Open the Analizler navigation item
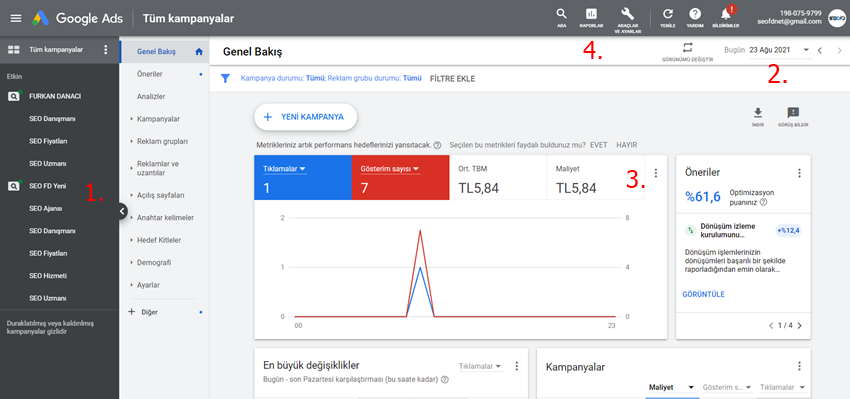Screen dimensions: 850x399 [151, 96]
